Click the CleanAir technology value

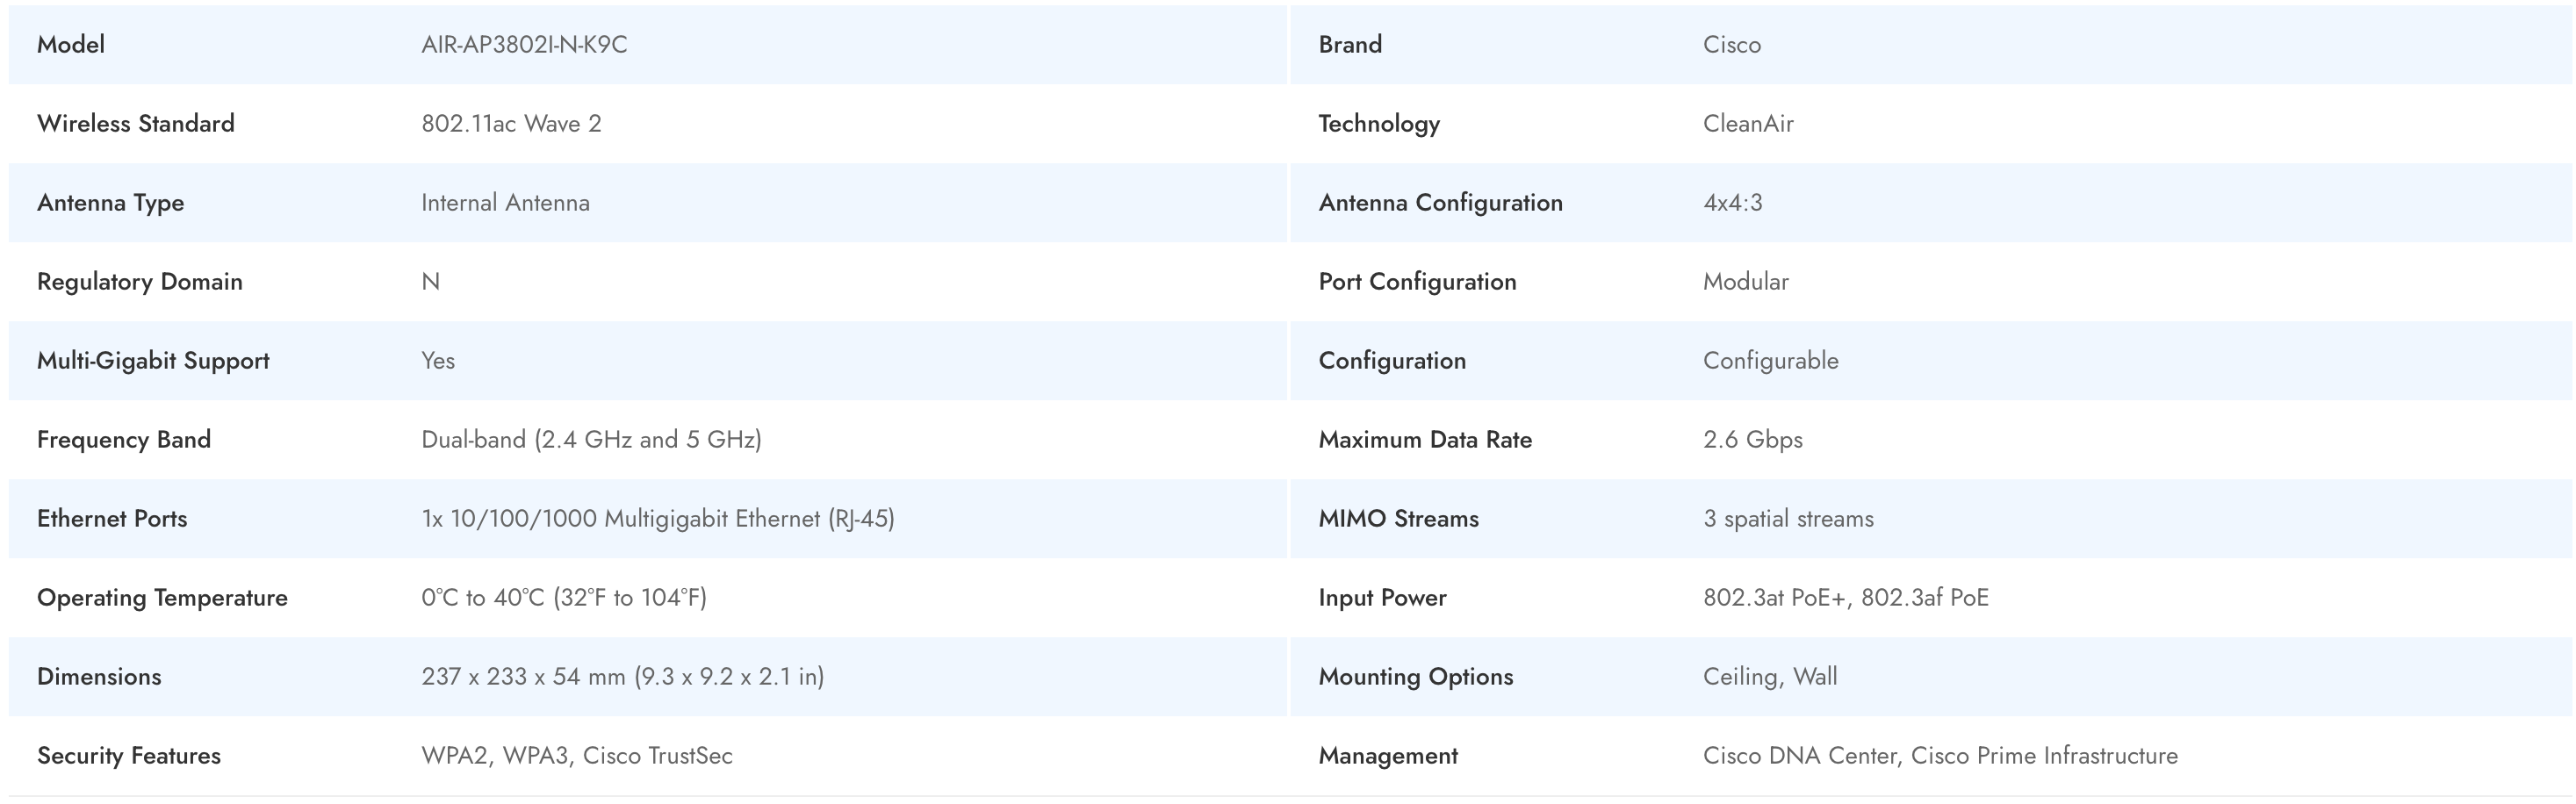click(x=1748, y=124)
